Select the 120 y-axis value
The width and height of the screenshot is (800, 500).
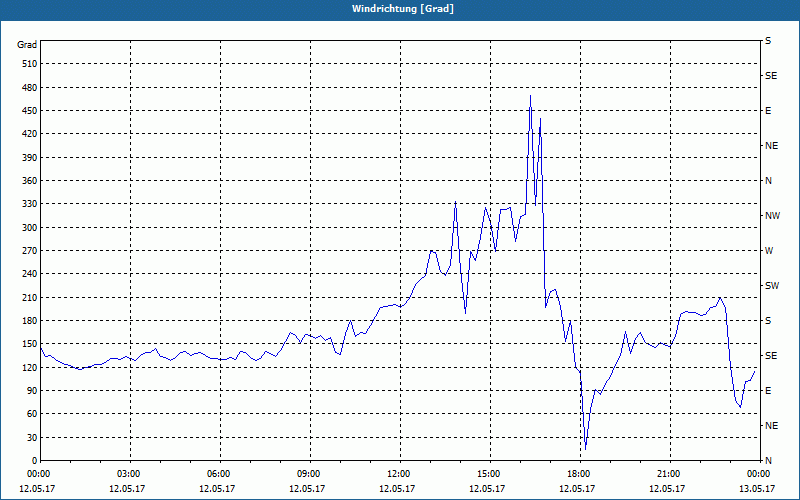[x=30, y=367]
